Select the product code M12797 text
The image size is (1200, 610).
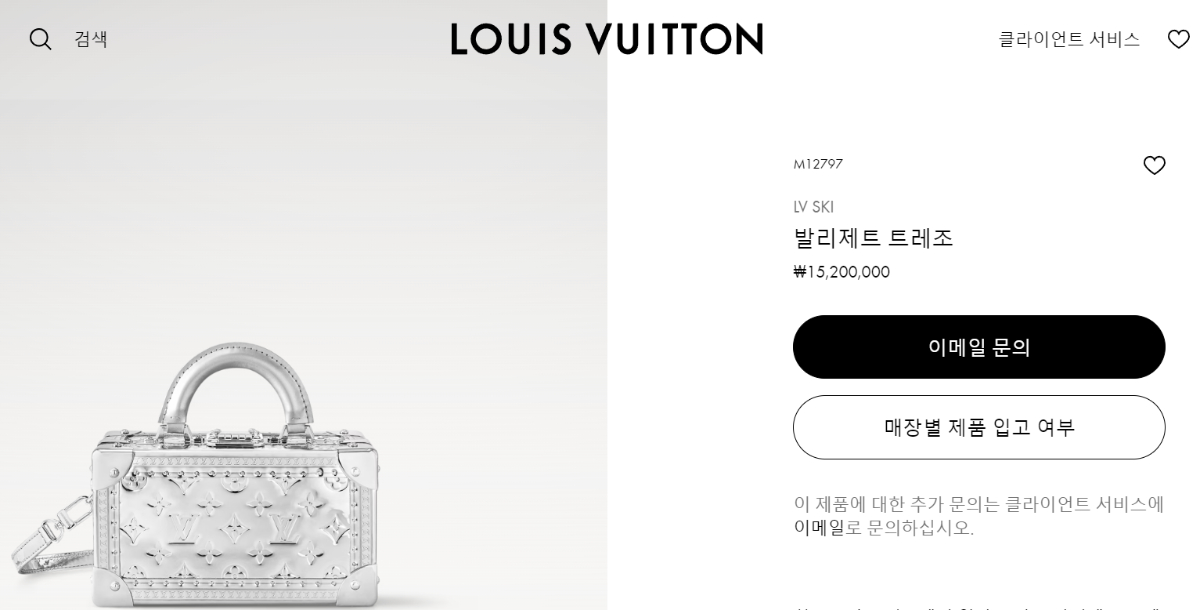(x=818, y=164)
